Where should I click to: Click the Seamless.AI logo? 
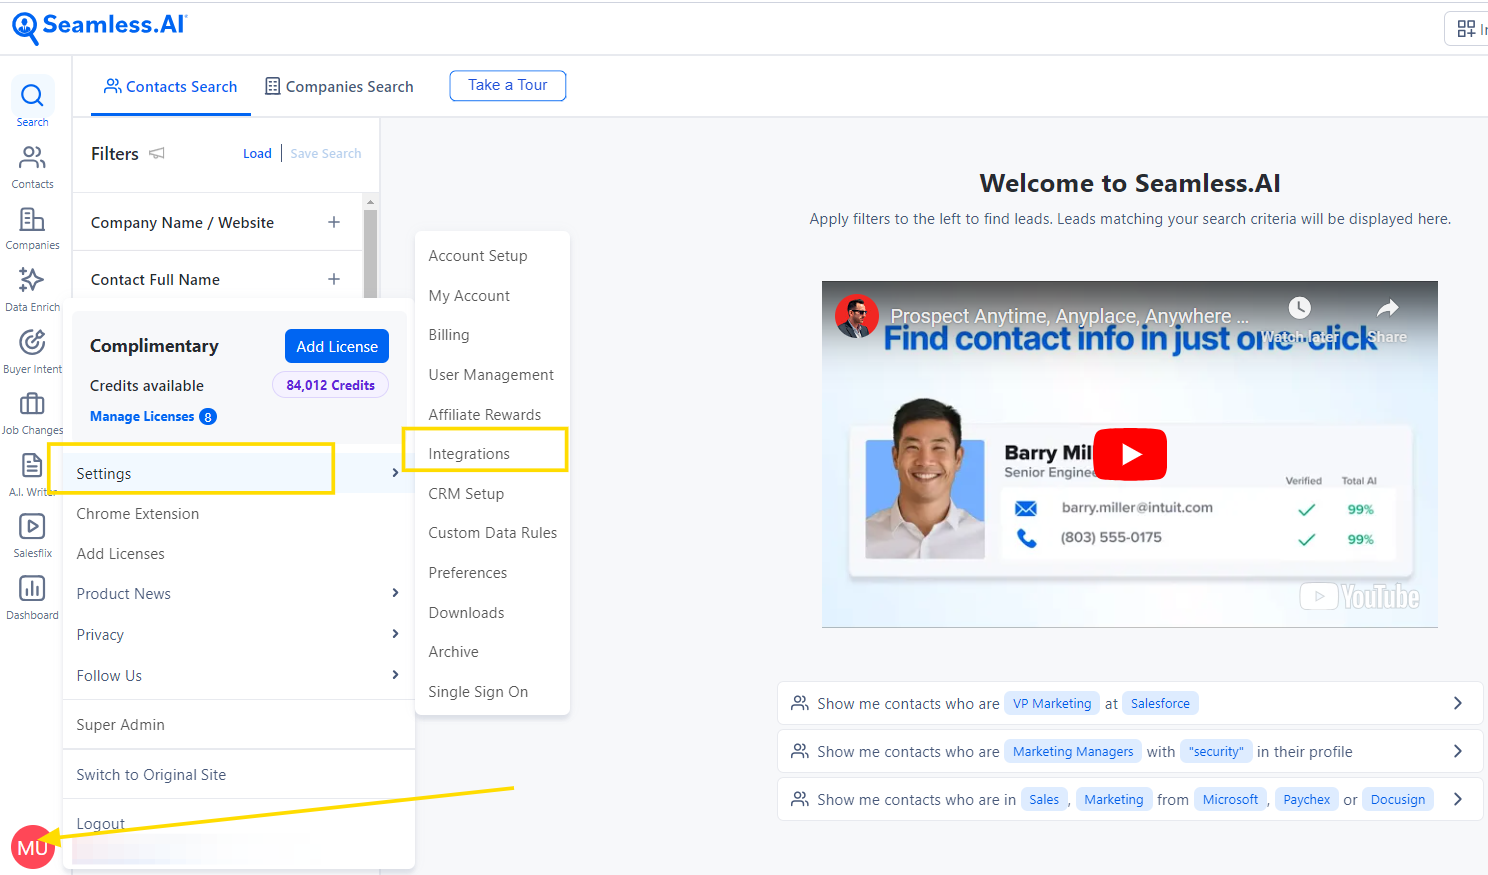(x=99, y=27)
